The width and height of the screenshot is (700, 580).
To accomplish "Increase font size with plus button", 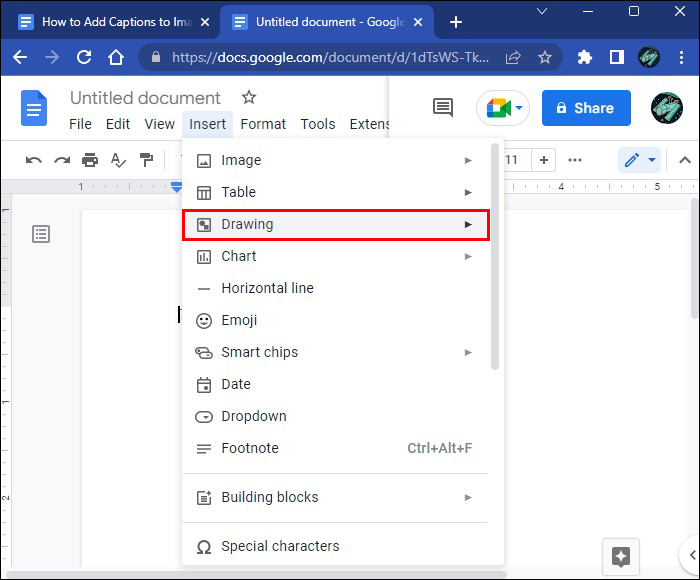I will click(544, 160).
